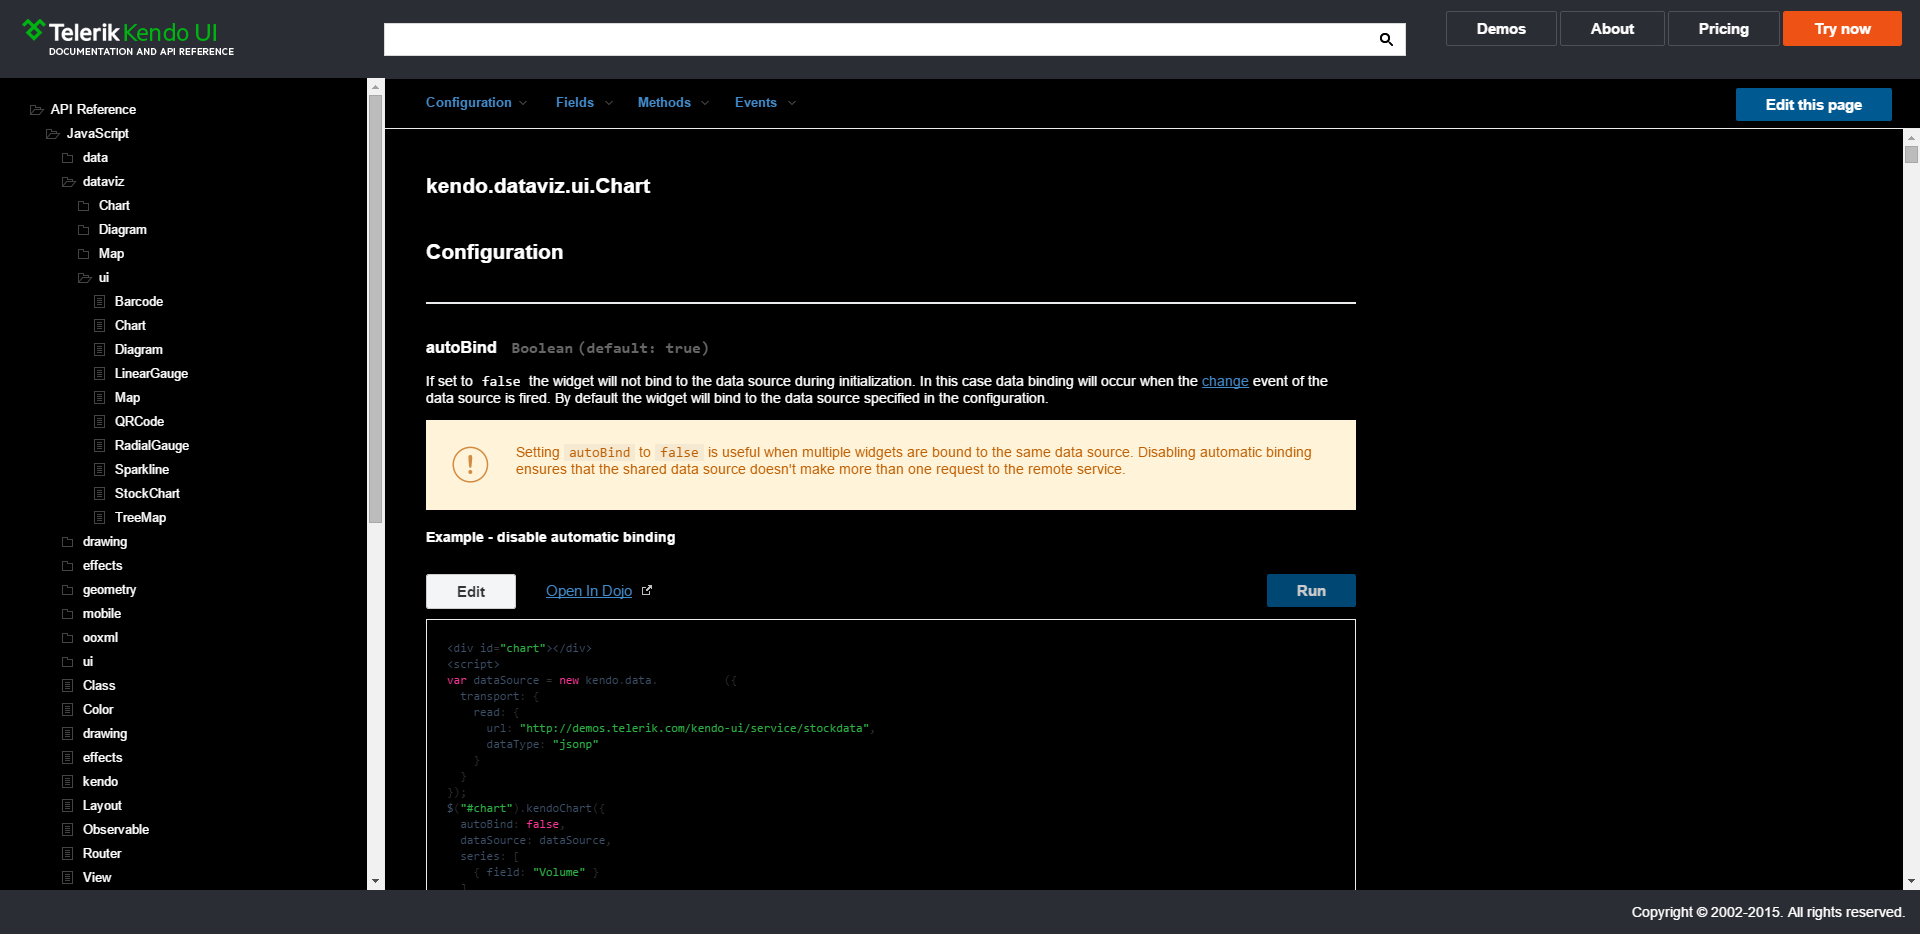The height and width of the screenshot is (934, 1920).
Task: Click the document icon beside Observable
Action: [68, 830]
